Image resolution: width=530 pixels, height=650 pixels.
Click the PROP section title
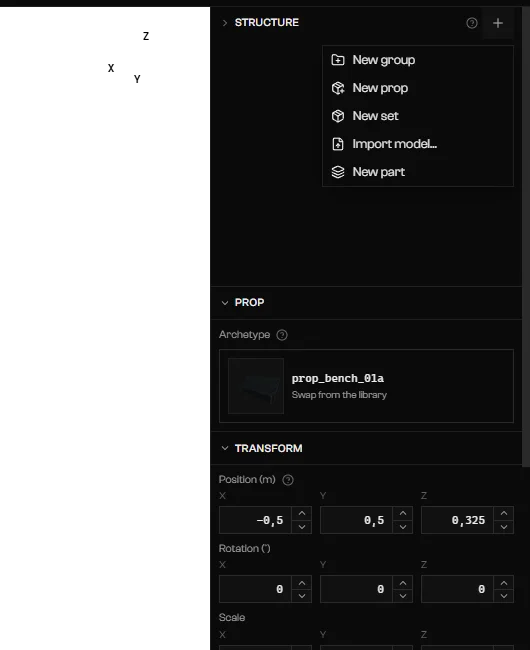tap(249, 303)
